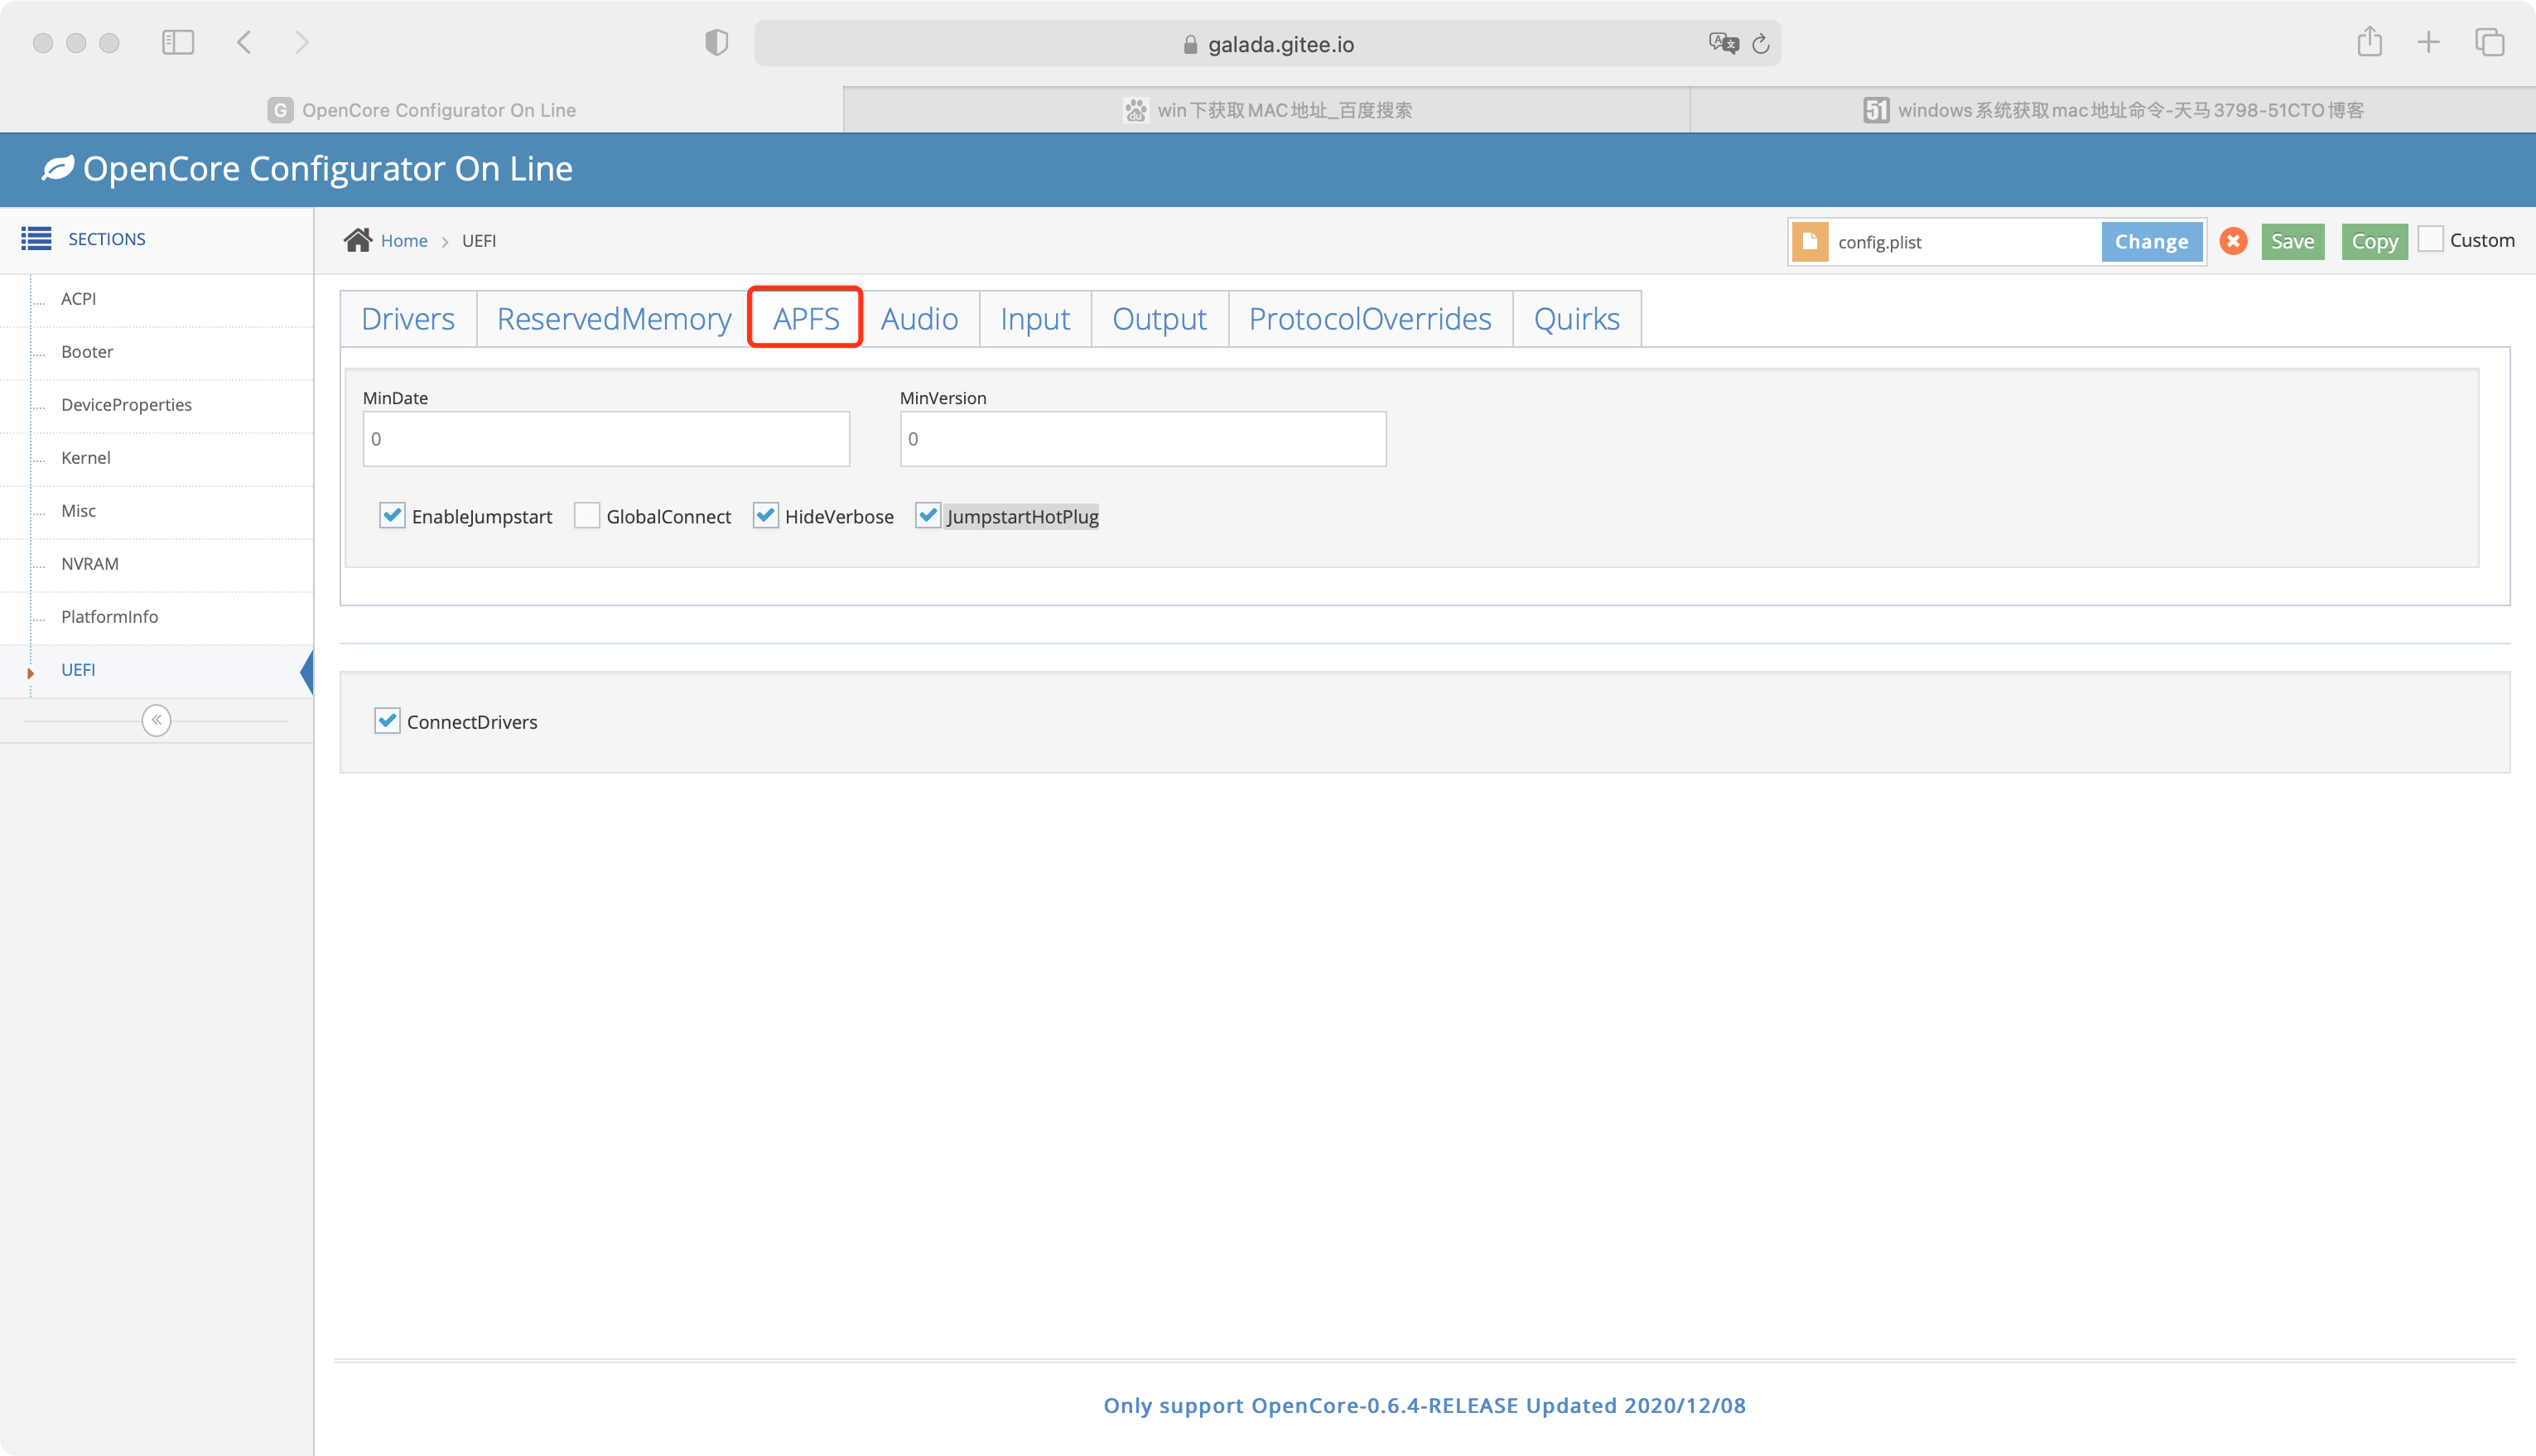Click the page translate icon in address bar
This screenshot has width=2536, height=1456.
[1723, 43]
